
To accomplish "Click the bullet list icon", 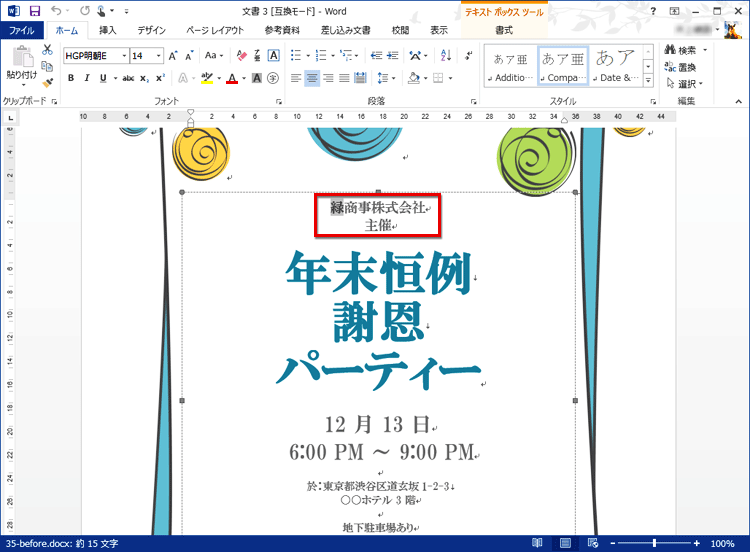I will (x=296, y=55).
